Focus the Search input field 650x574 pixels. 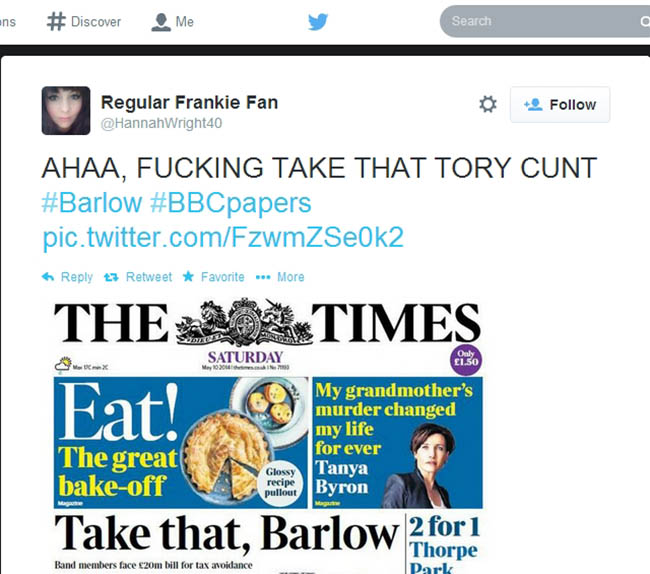[x=545, y=21]
